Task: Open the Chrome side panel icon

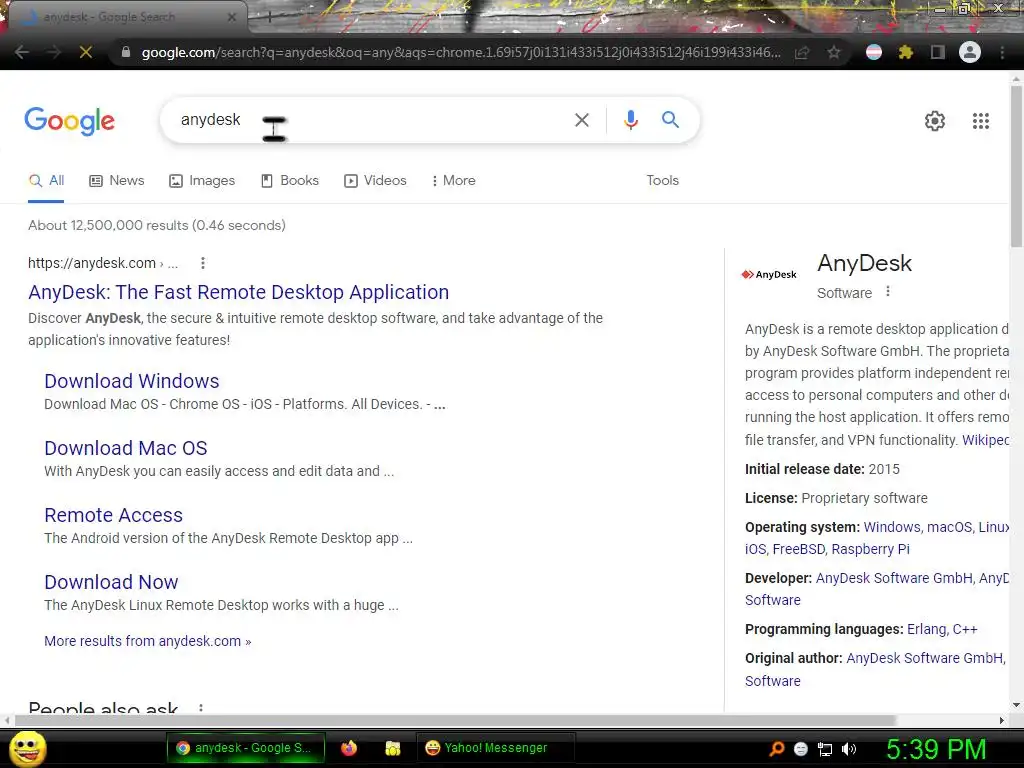Action: (x=938, y=52)
